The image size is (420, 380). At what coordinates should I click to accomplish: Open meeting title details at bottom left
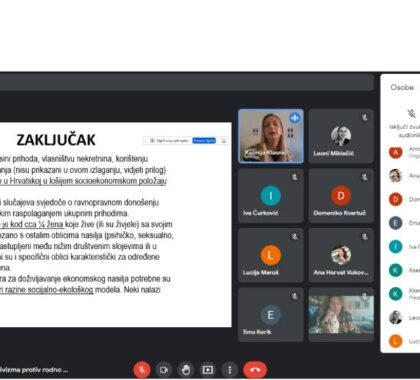[x=34, y=370]
